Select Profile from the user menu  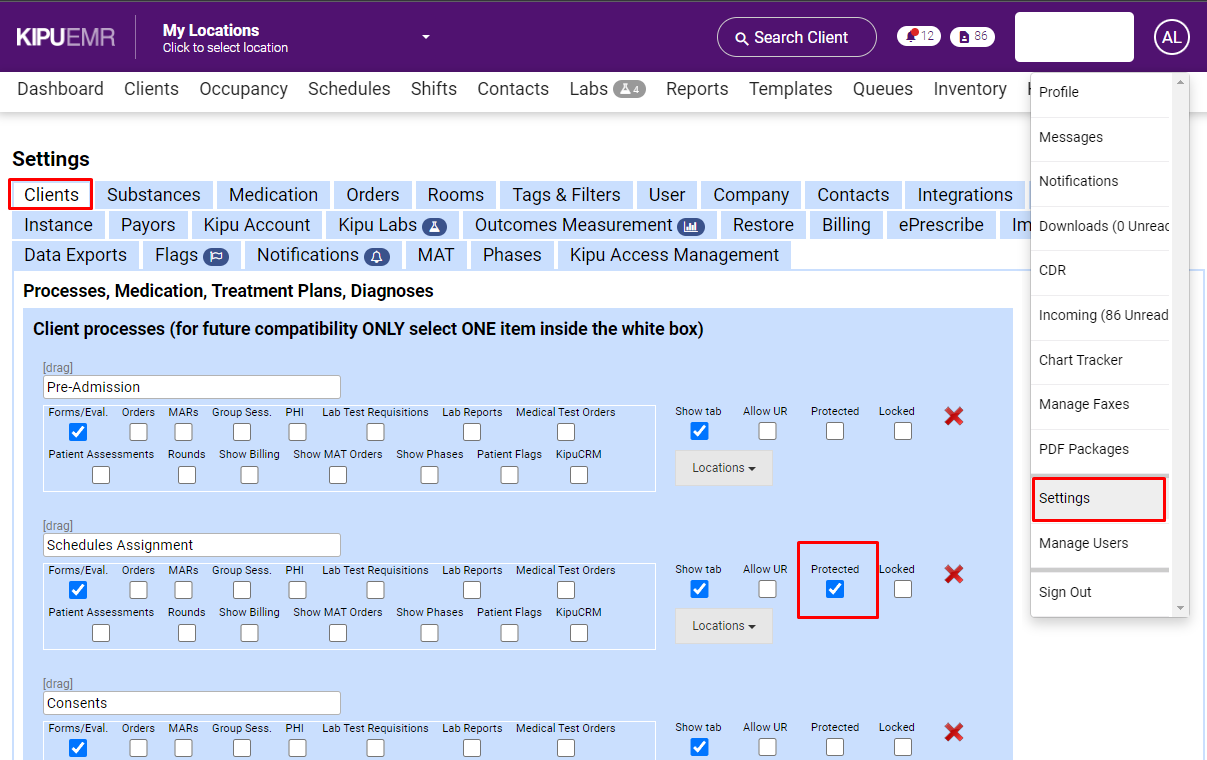tap(1101, 92)
